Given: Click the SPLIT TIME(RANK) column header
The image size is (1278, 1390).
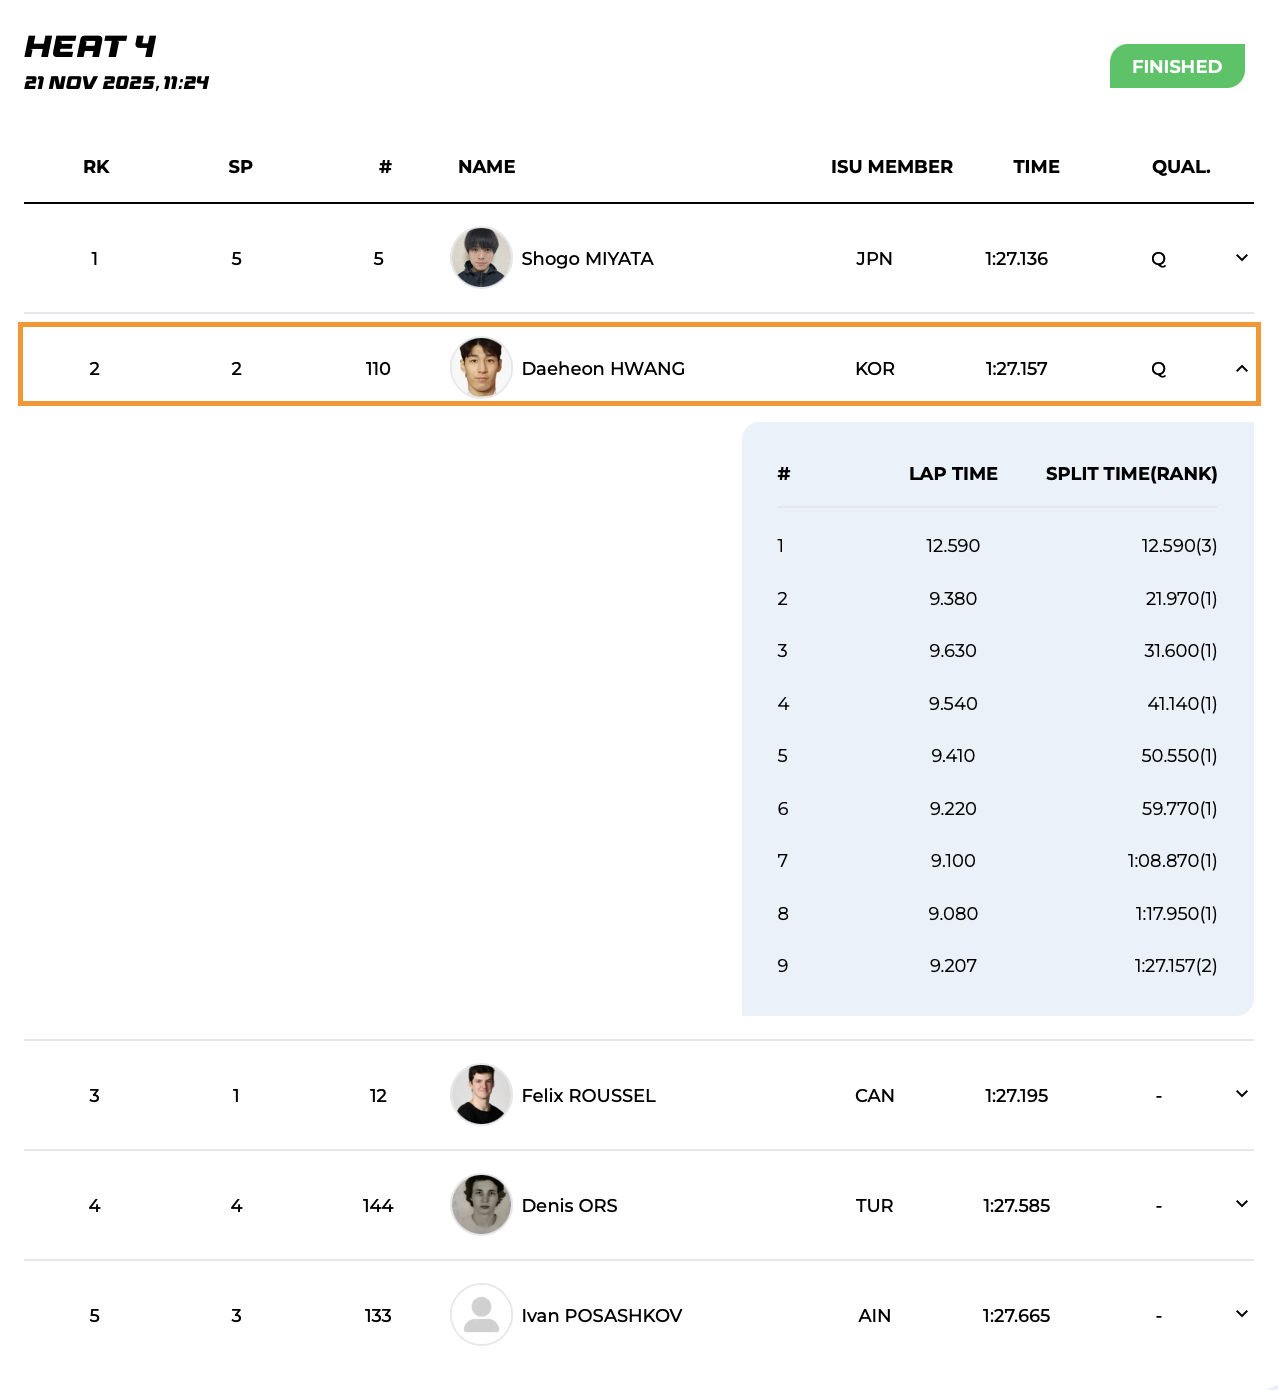Looking at the screenshot, I should pos(1131,474).
